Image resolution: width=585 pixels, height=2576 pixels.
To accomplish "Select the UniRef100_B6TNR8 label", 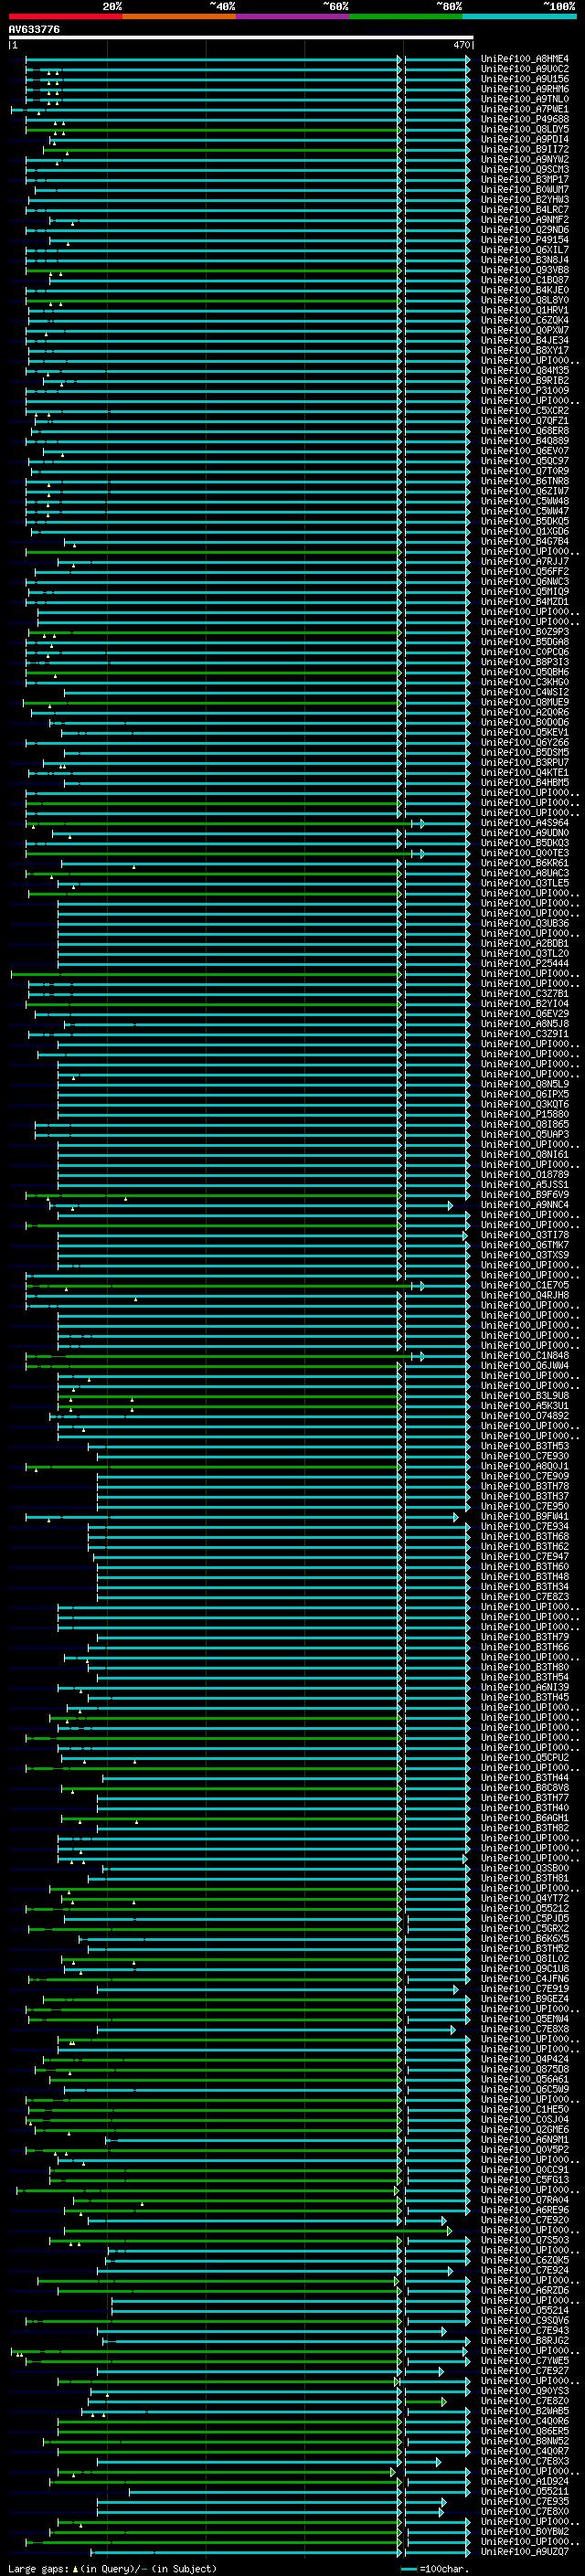I will tap(525, 481).
